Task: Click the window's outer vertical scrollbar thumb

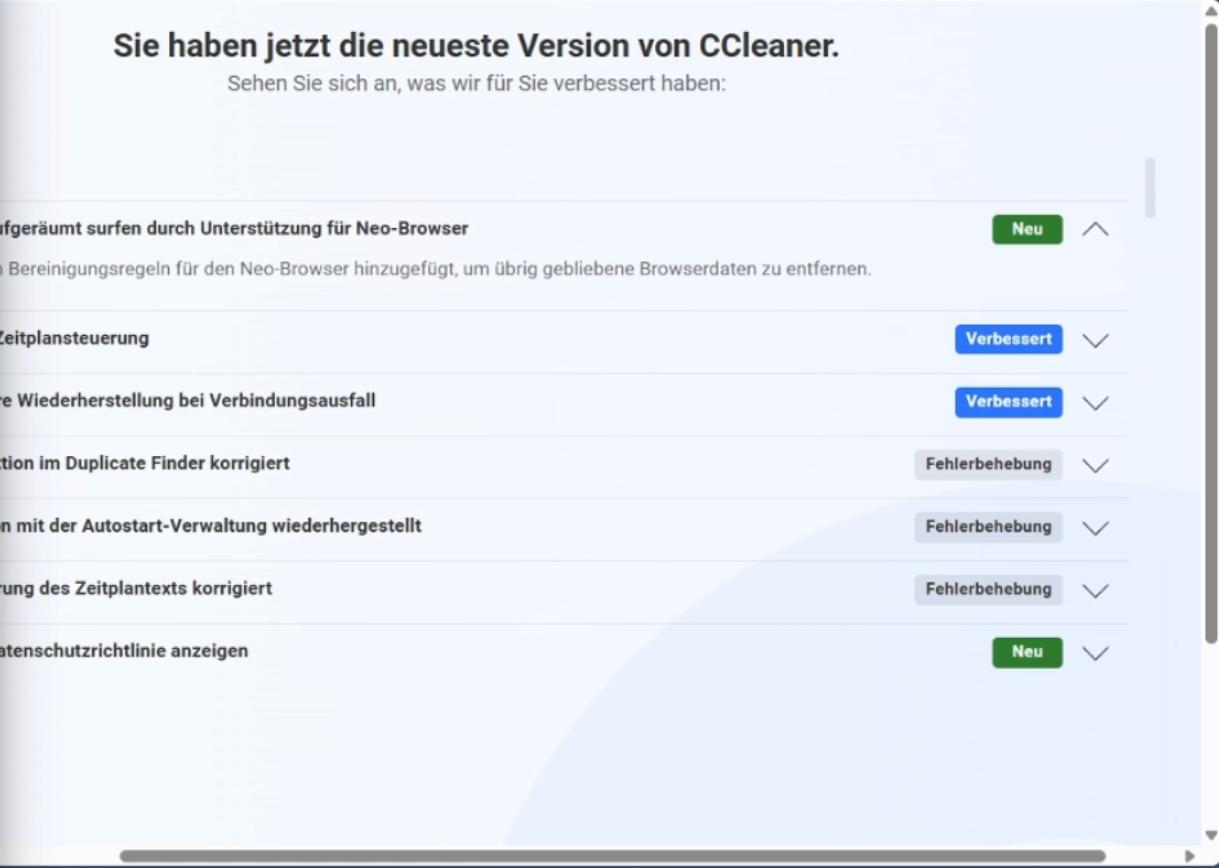Action: [x=1211, y=330]
